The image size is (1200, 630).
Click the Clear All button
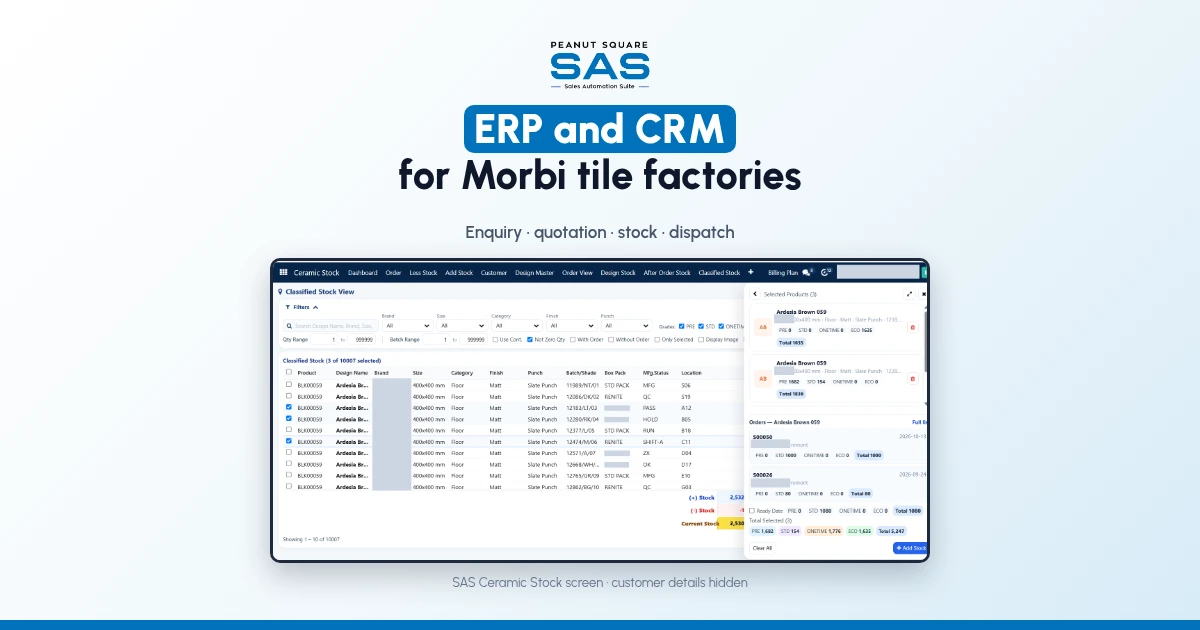tap(762, 548)
